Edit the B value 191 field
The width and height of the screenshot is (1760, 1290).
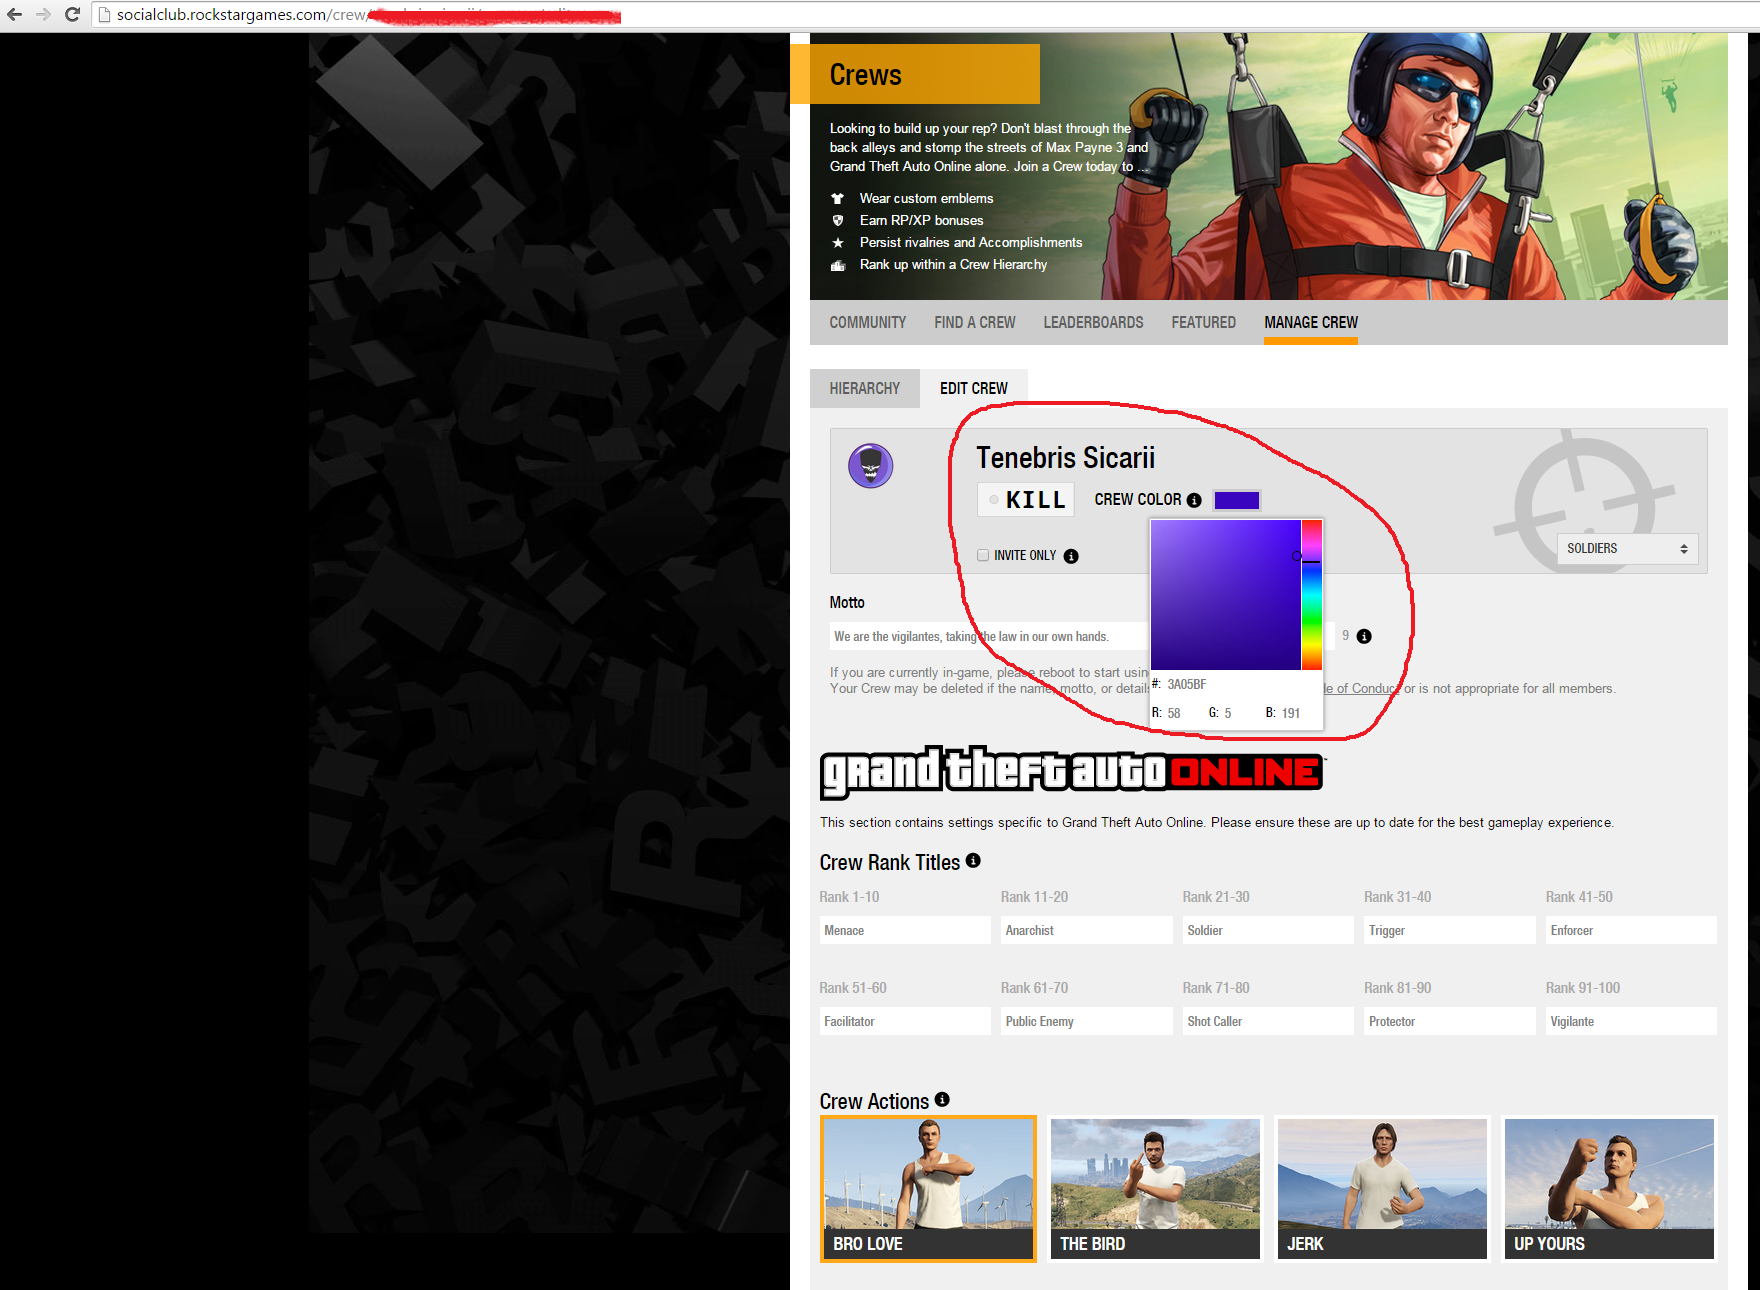tap(1292, 713)
